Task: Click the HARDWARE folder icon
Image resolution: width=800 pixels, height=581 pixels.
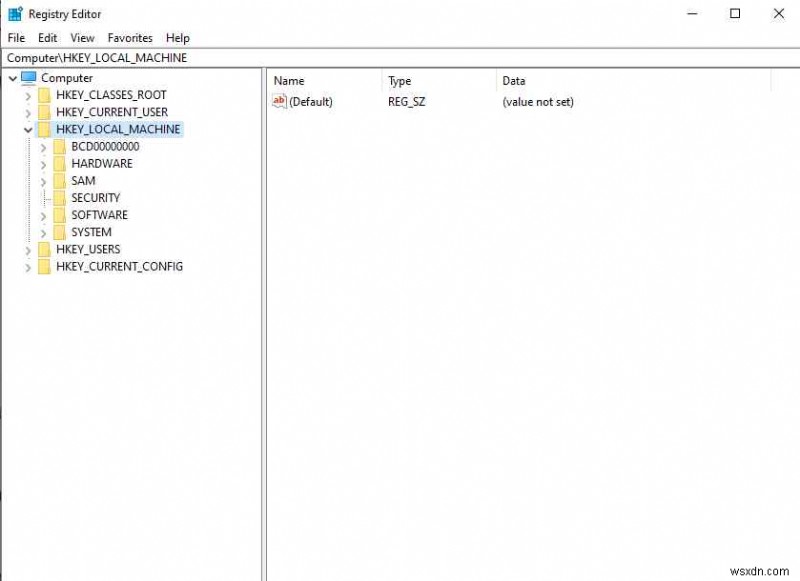Action: (58, 163)
